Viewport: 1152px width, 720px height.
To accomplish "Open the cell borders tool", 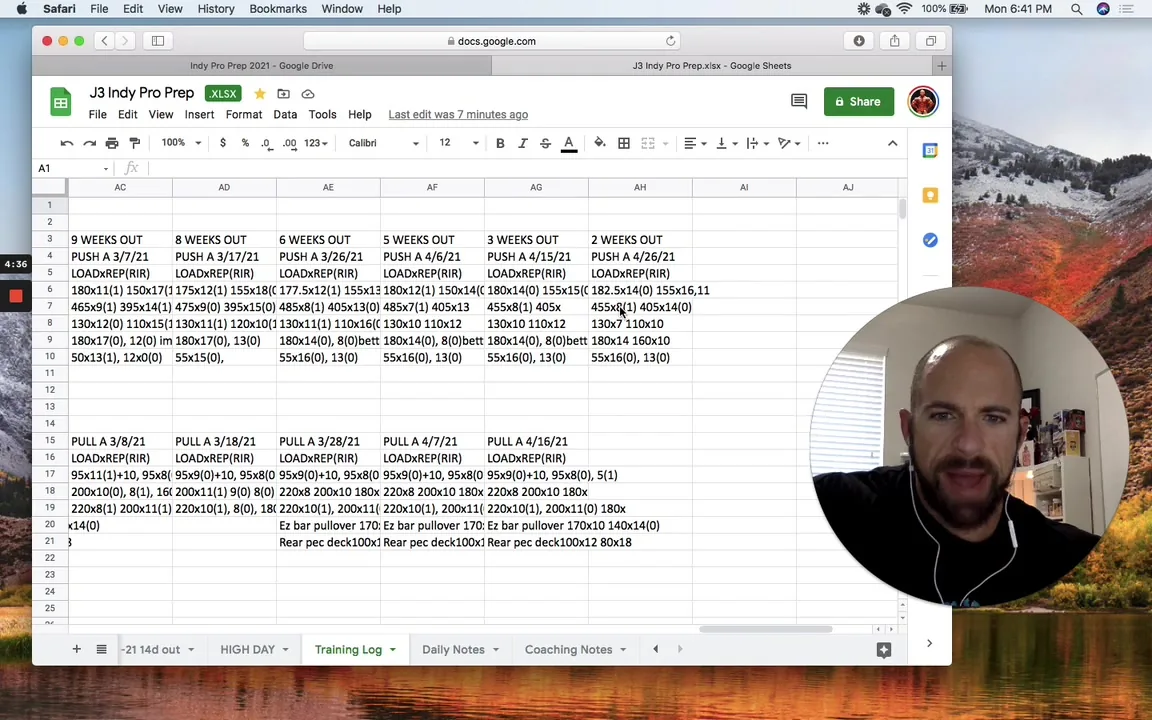I will tap(624, 143).
